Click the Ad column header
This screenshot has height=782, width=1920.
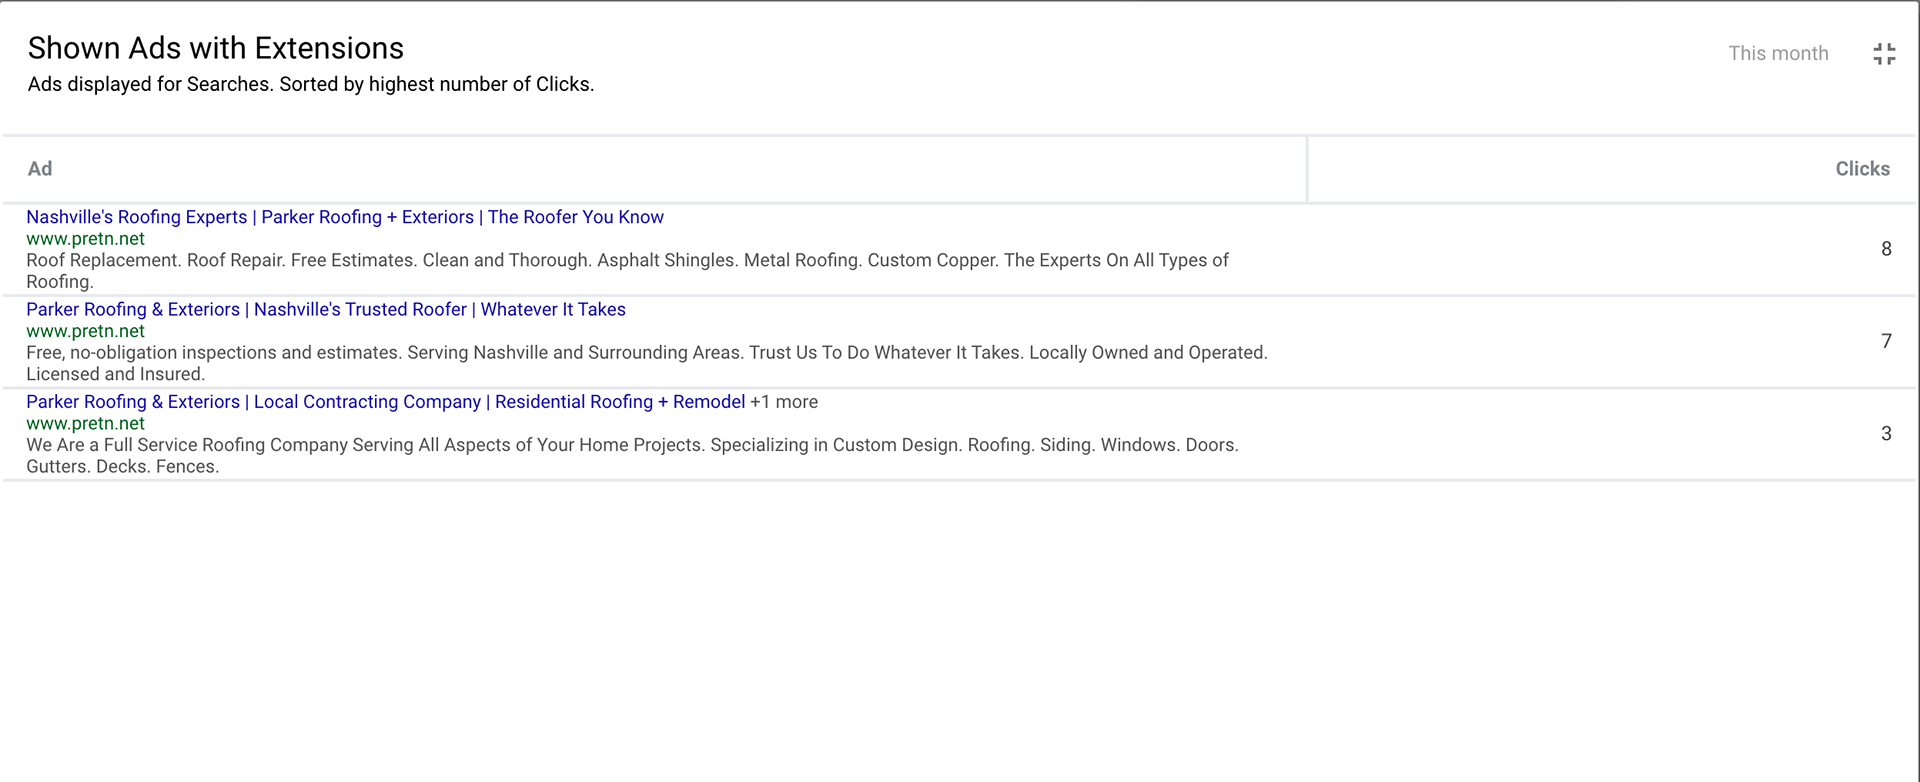tap(40, 169)
